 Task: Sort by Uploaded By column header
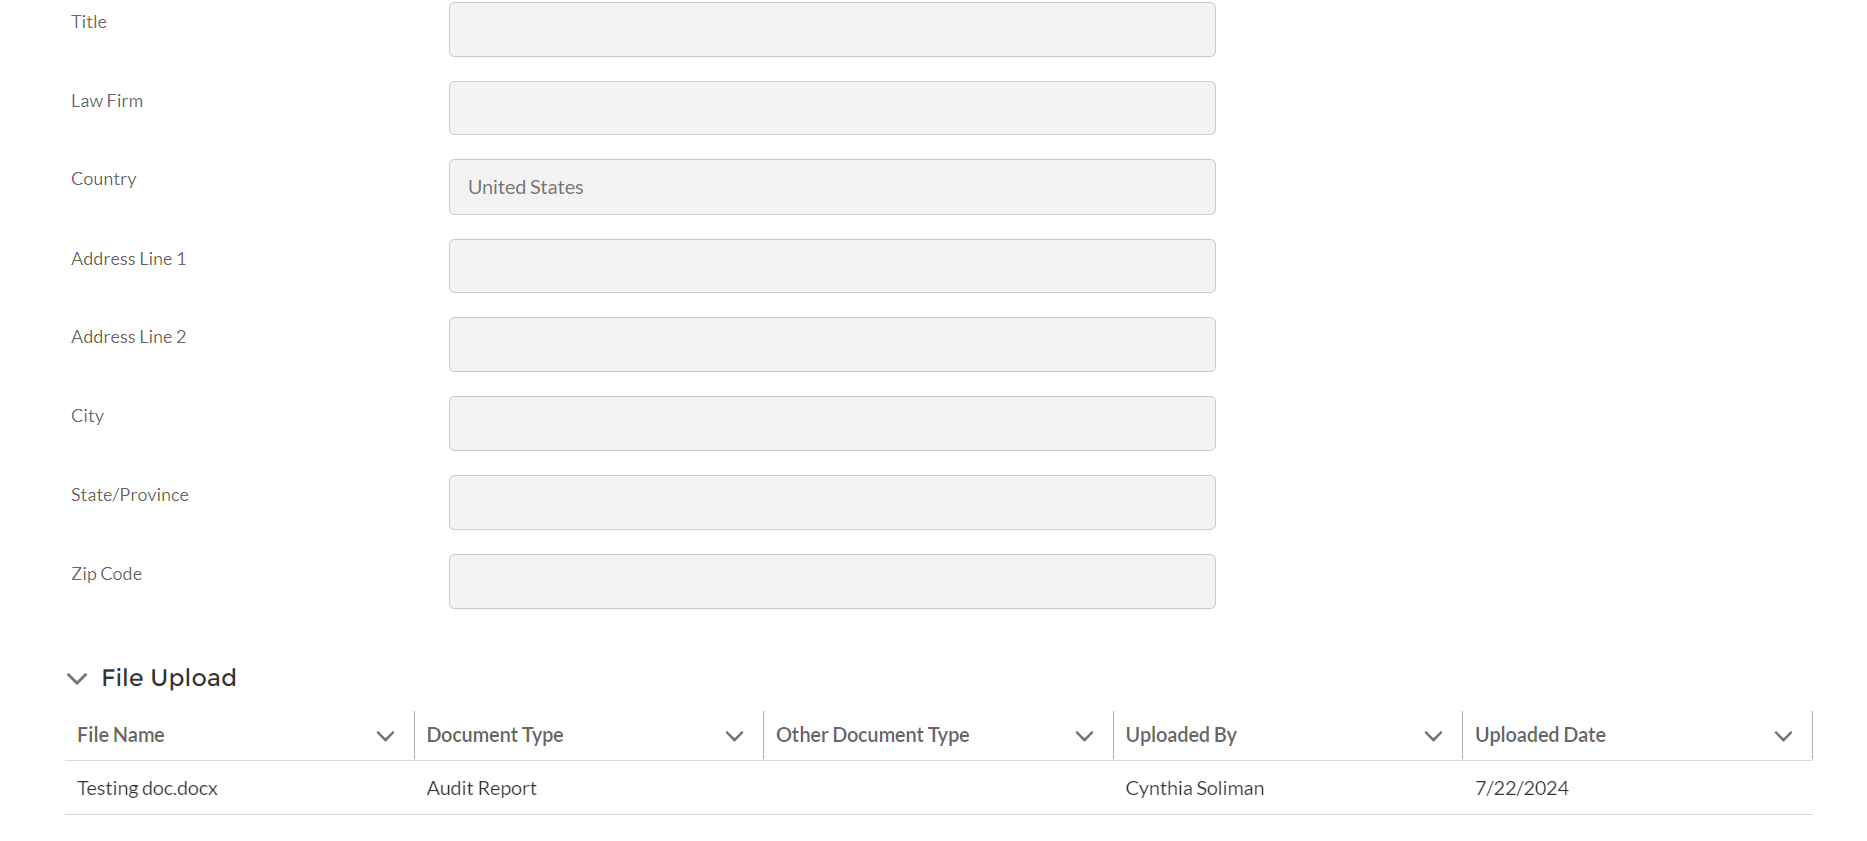coord(1181,735)
